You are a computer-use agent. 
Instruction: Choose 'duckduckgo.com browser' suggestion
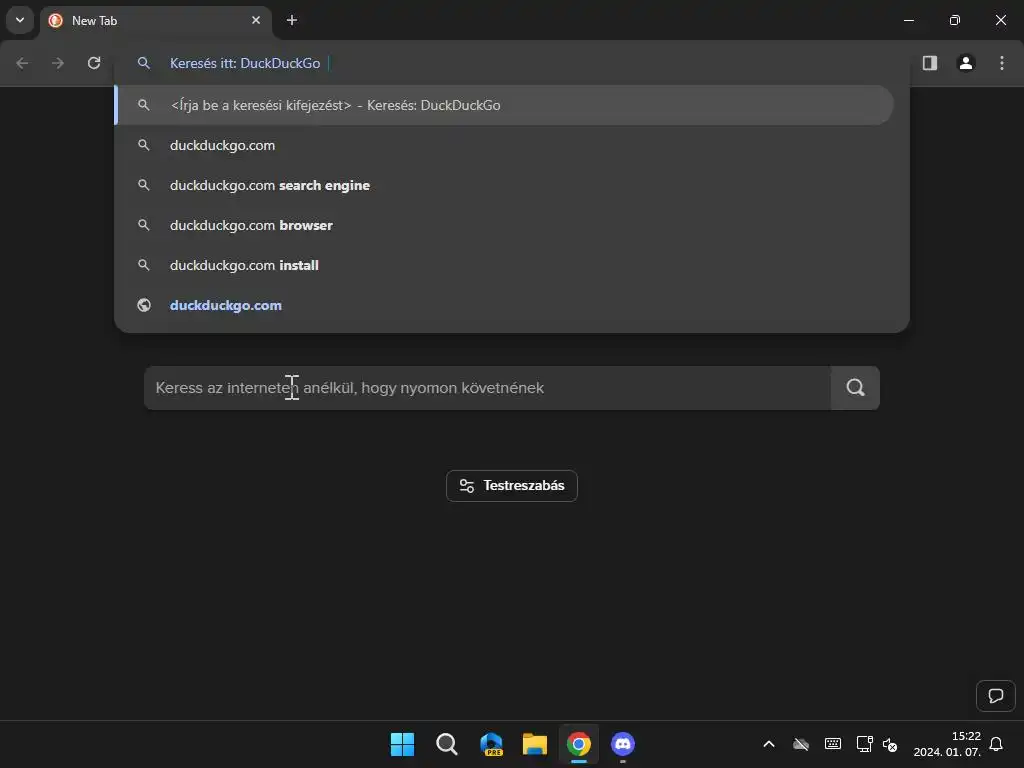click(504, 225)
